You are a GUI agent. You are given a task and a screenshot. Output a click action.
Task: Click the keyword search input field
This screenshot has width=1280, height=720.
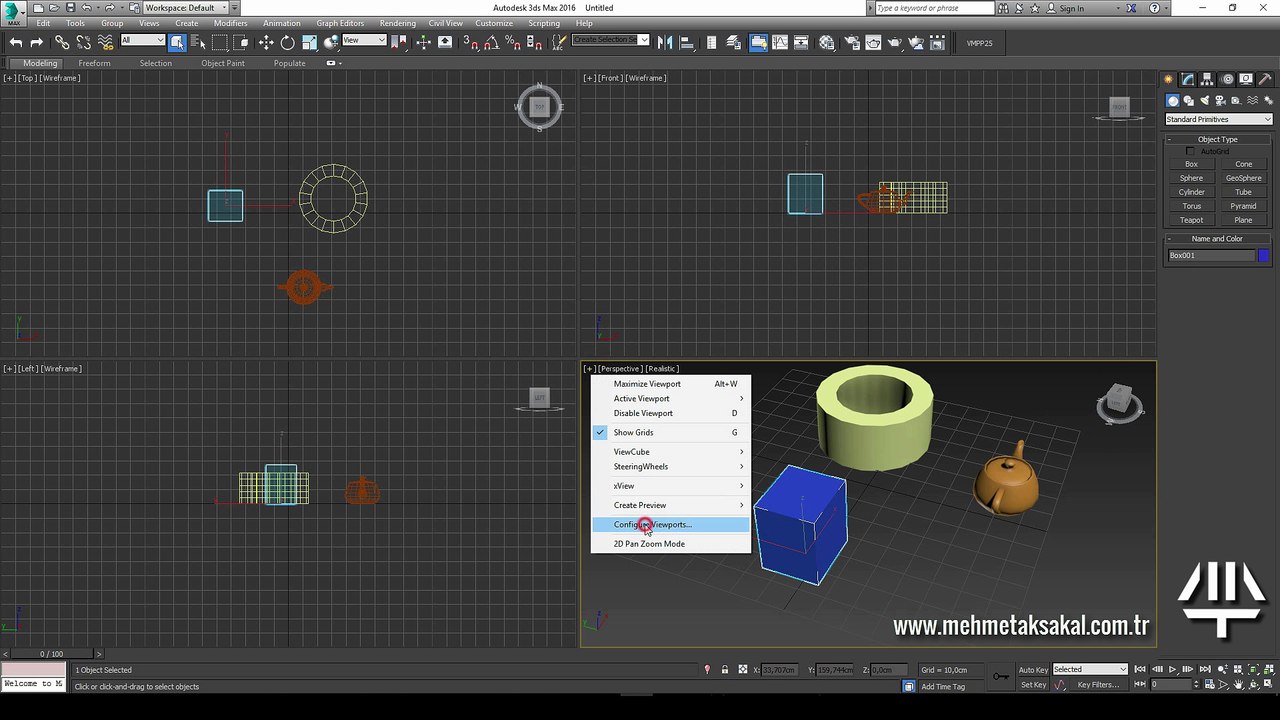[935, 8]
